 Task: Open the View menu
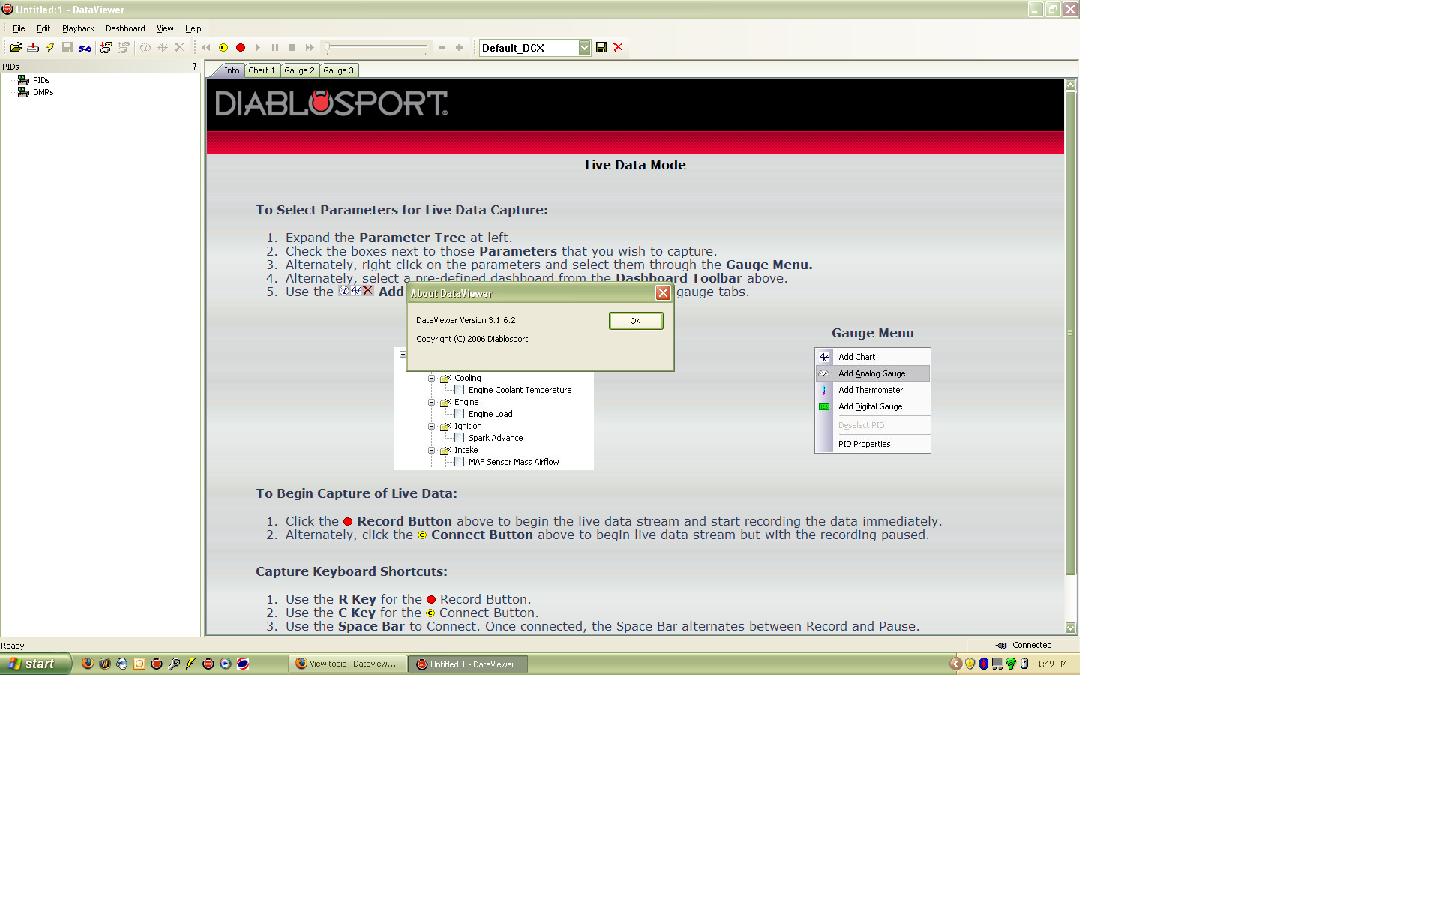165,29
